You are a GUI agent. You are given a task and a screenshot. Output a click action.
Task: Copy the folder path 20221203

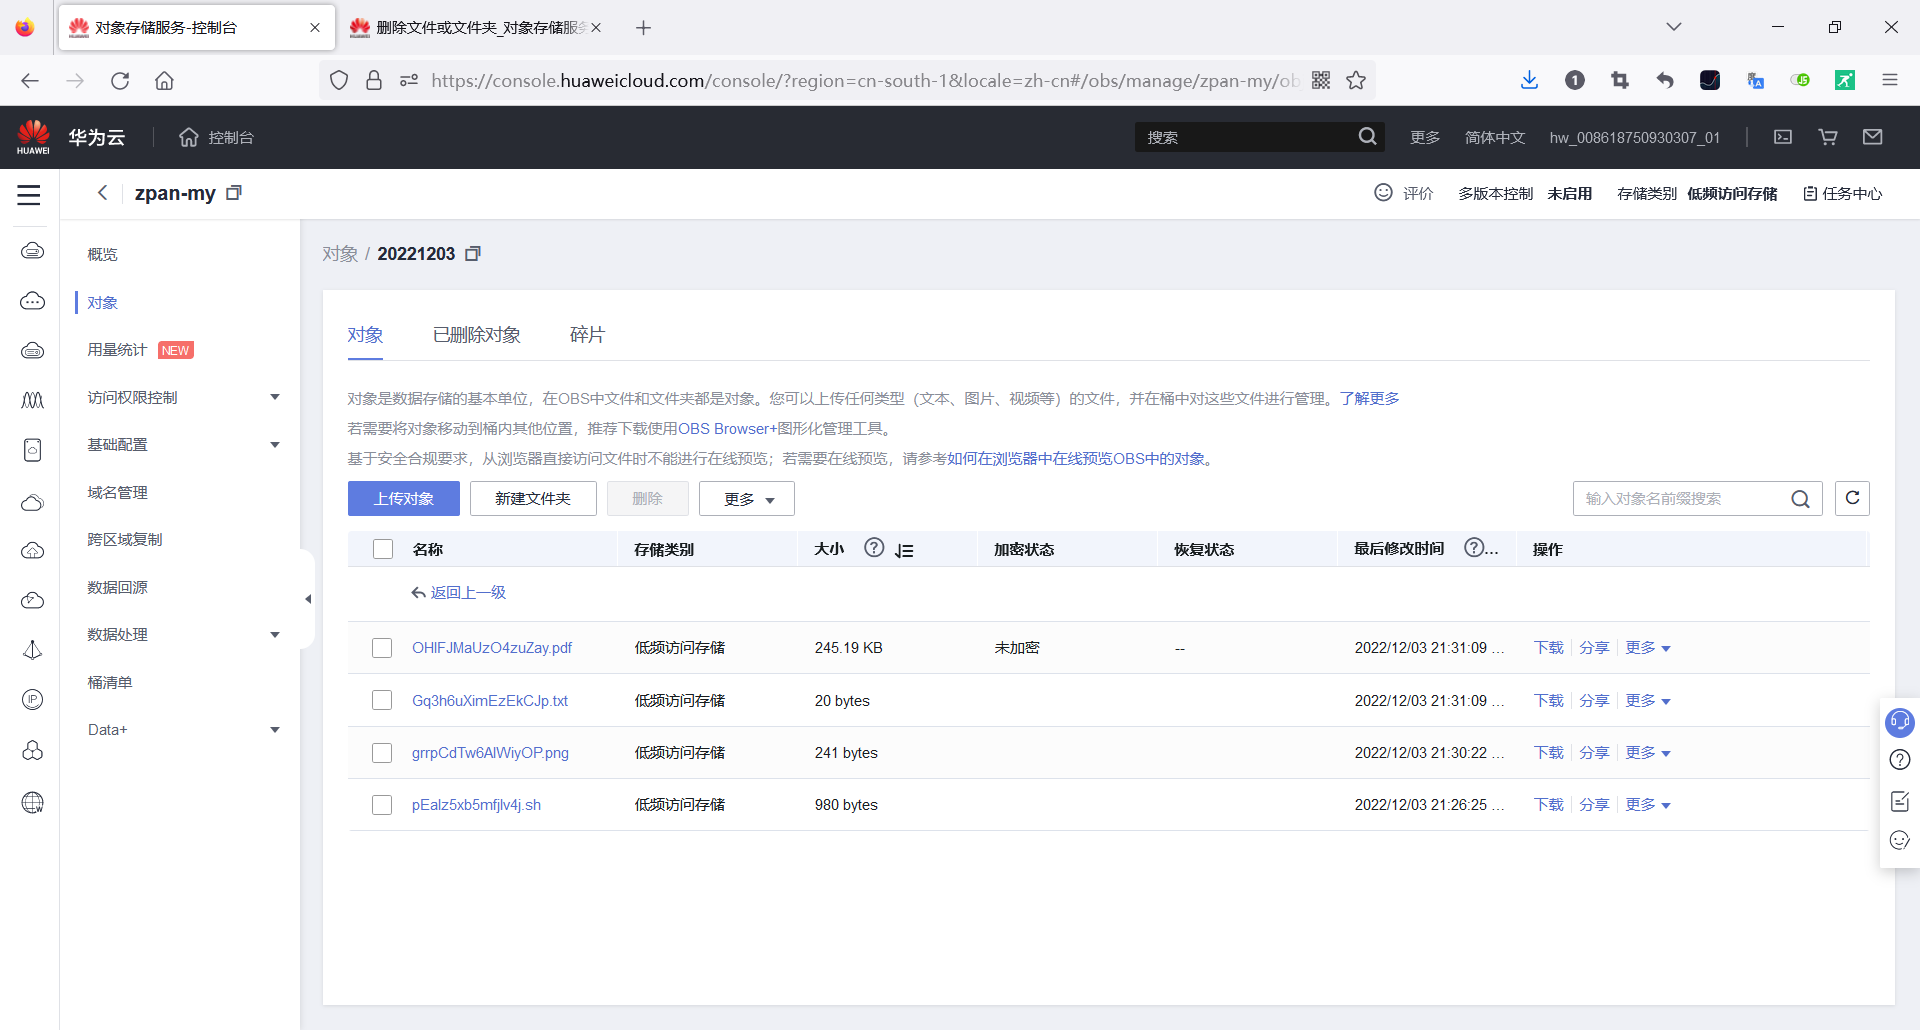(473, 254)
